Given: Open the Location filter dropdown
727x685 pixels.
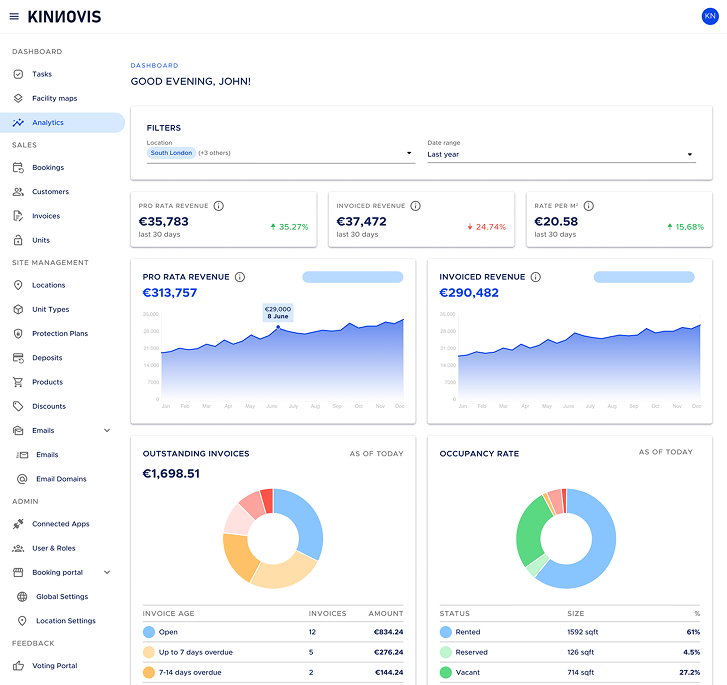Looking at the screenshot, I should 281,153.
